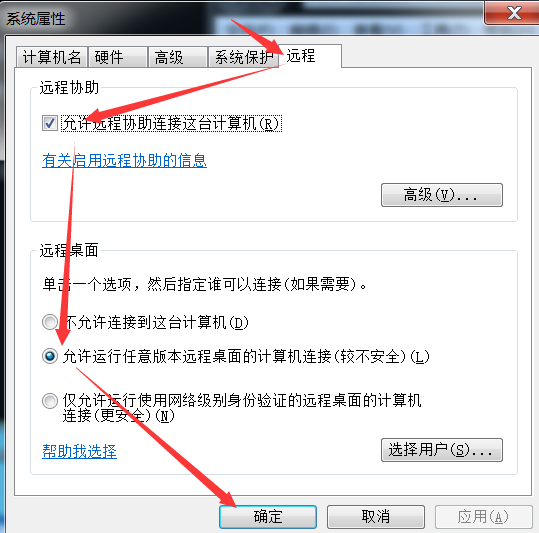Confirm with the 确定 button
The image size is (539, 533).
(268, 517)
